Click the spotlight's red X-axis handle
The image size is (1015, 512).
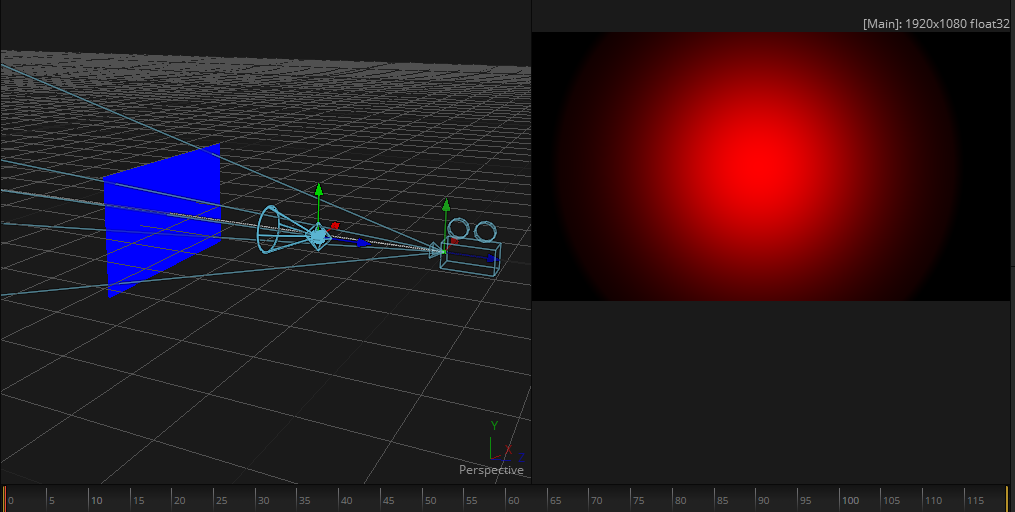pos(335,226)
